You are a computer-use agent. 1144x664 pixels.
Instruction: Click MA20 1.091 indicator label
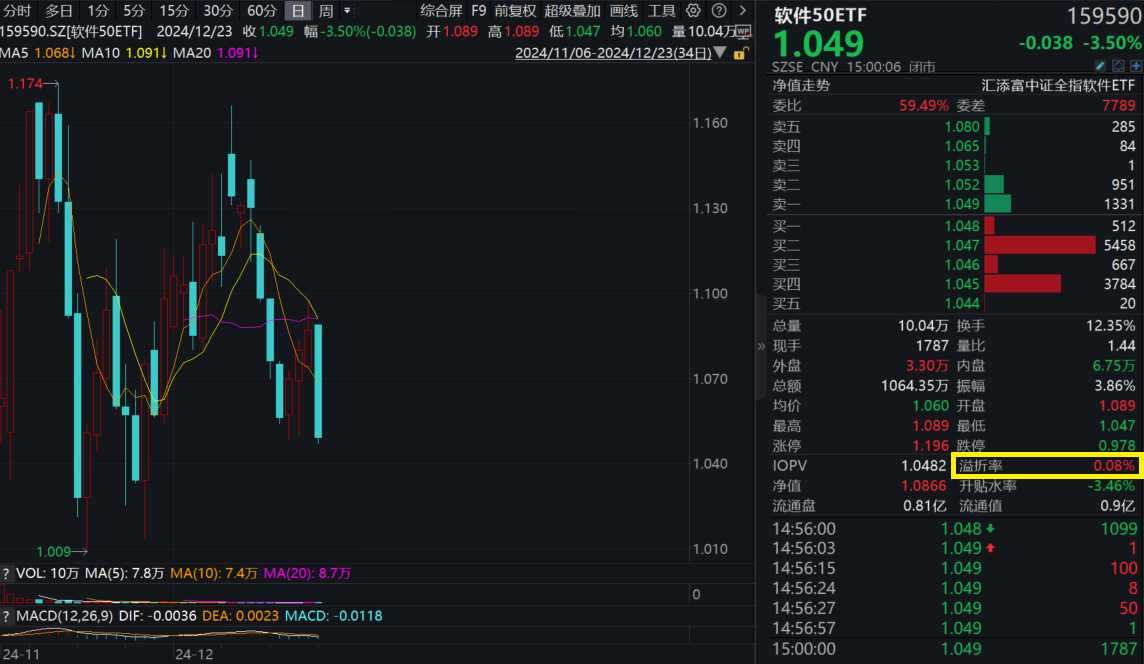215,53
